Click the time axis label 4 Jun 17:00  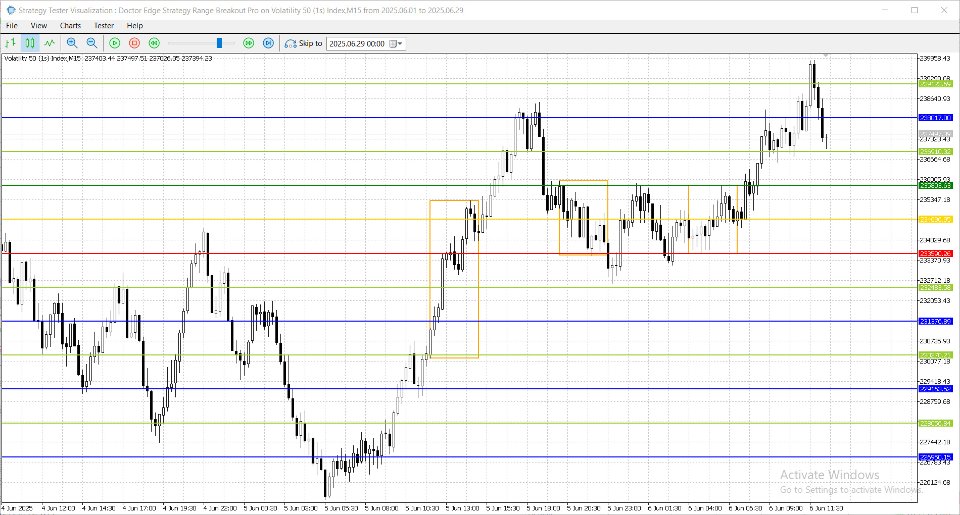pos(139,508)
